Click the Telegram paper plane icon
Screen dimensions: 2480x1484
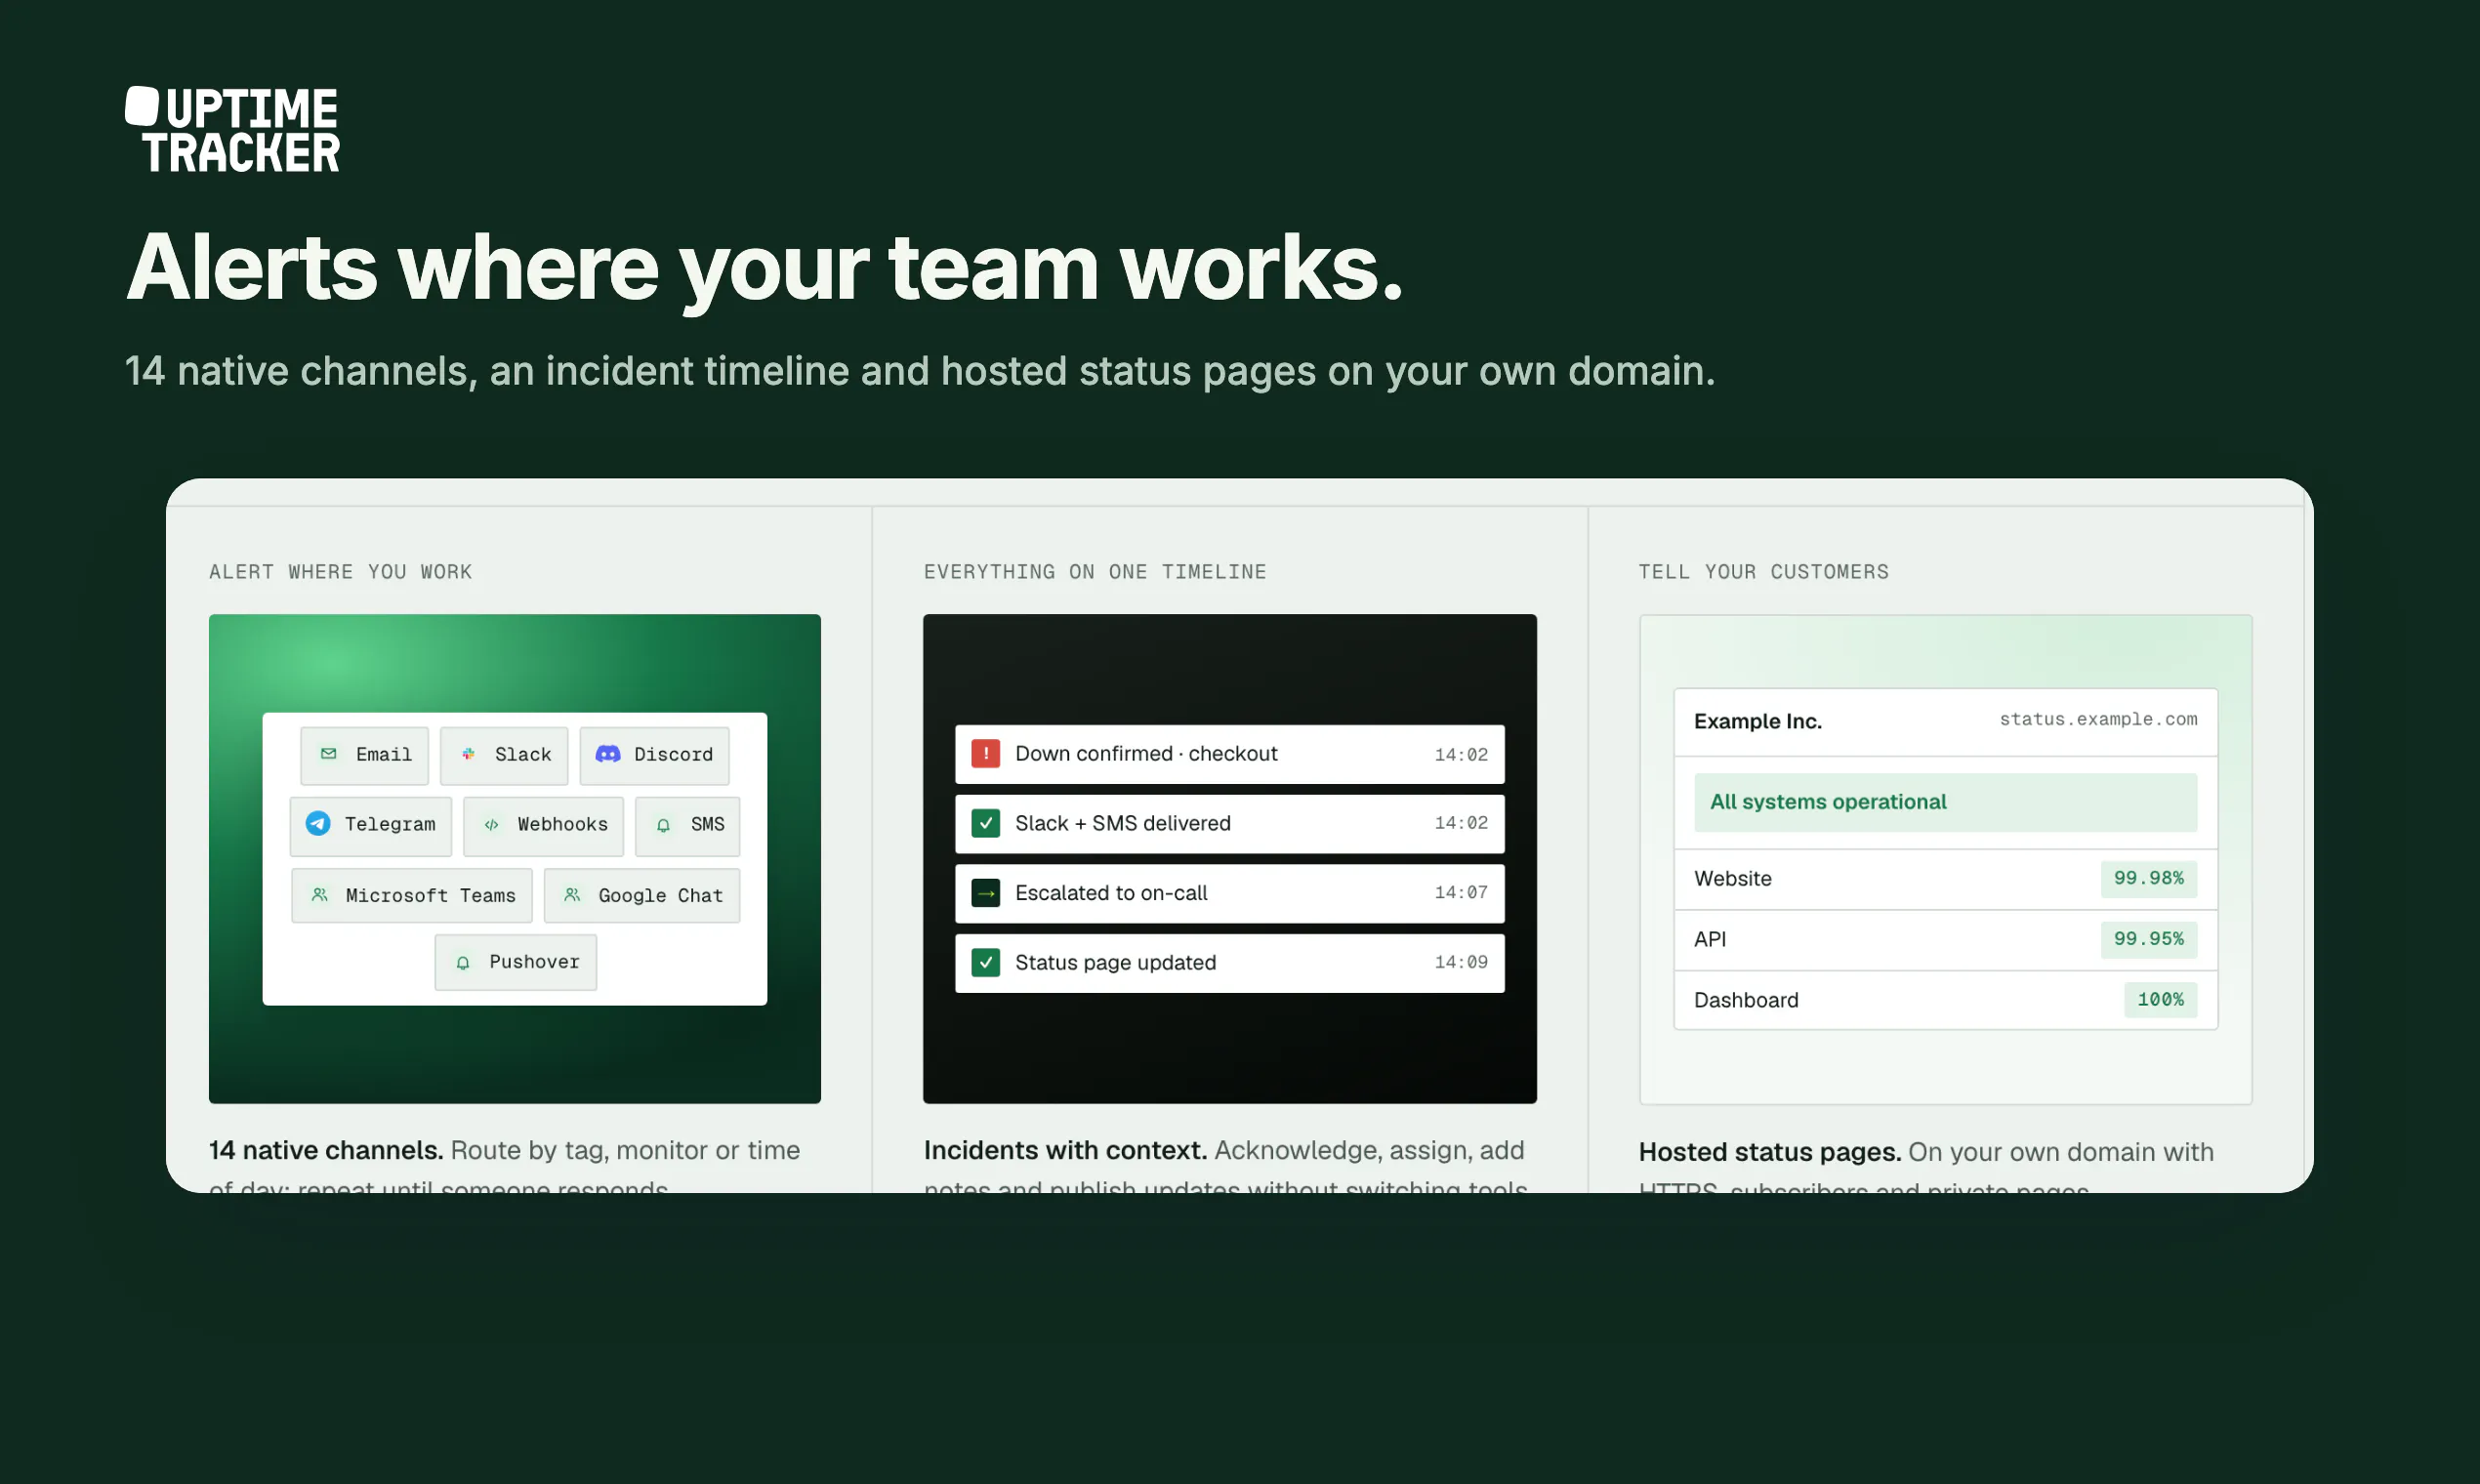pos(318,824)
